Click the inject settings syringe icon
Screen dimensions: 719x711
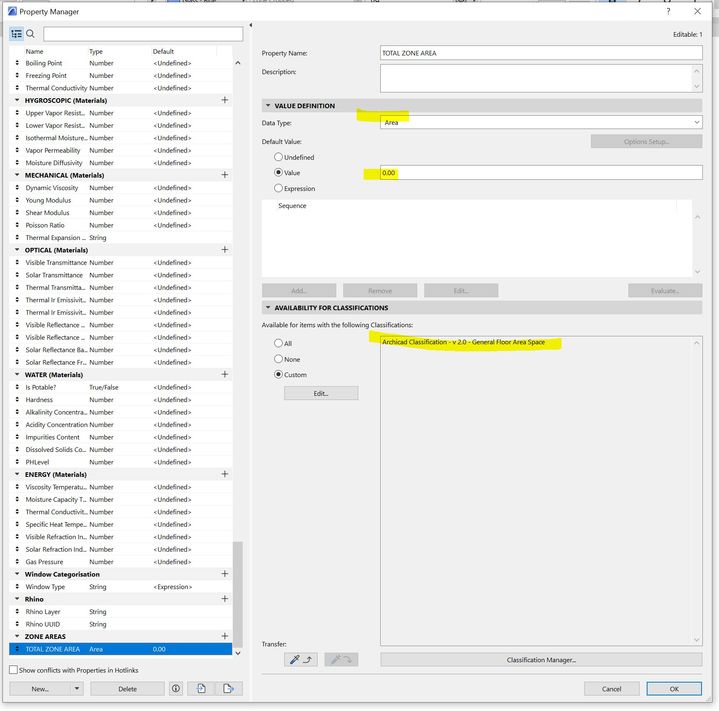click(341, 660)
